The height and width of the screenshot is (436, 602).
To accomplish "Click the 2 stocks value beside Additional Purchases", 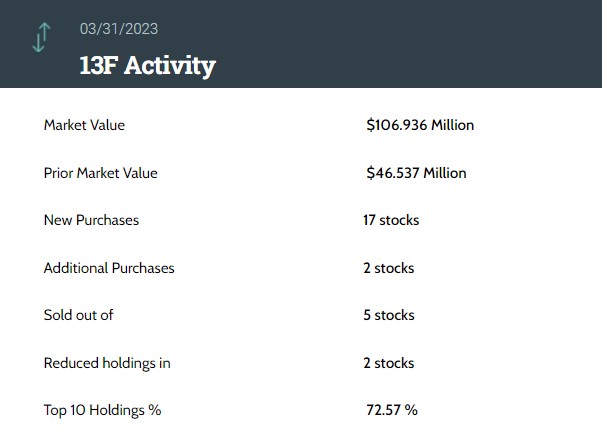I will pyautogui.click(x=388, y=268).
